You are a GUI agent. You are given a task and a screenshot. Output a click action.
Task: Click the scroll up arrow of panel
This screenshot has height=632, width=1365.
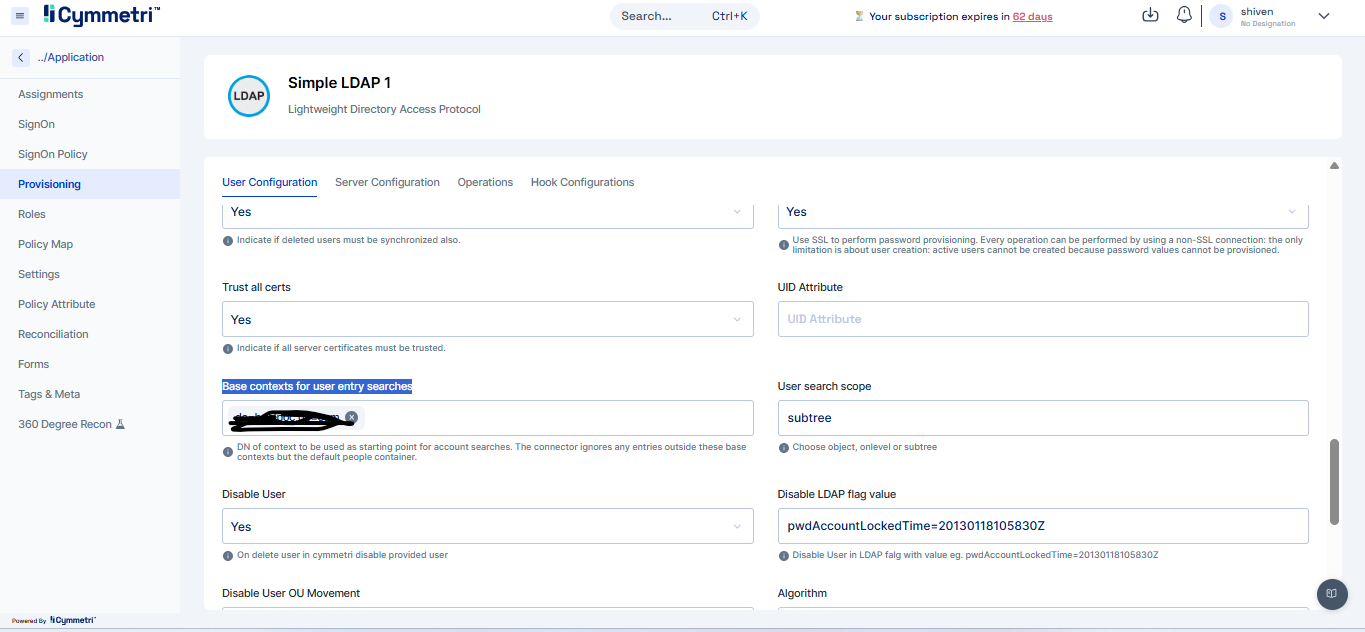[x=1334, y=166]
